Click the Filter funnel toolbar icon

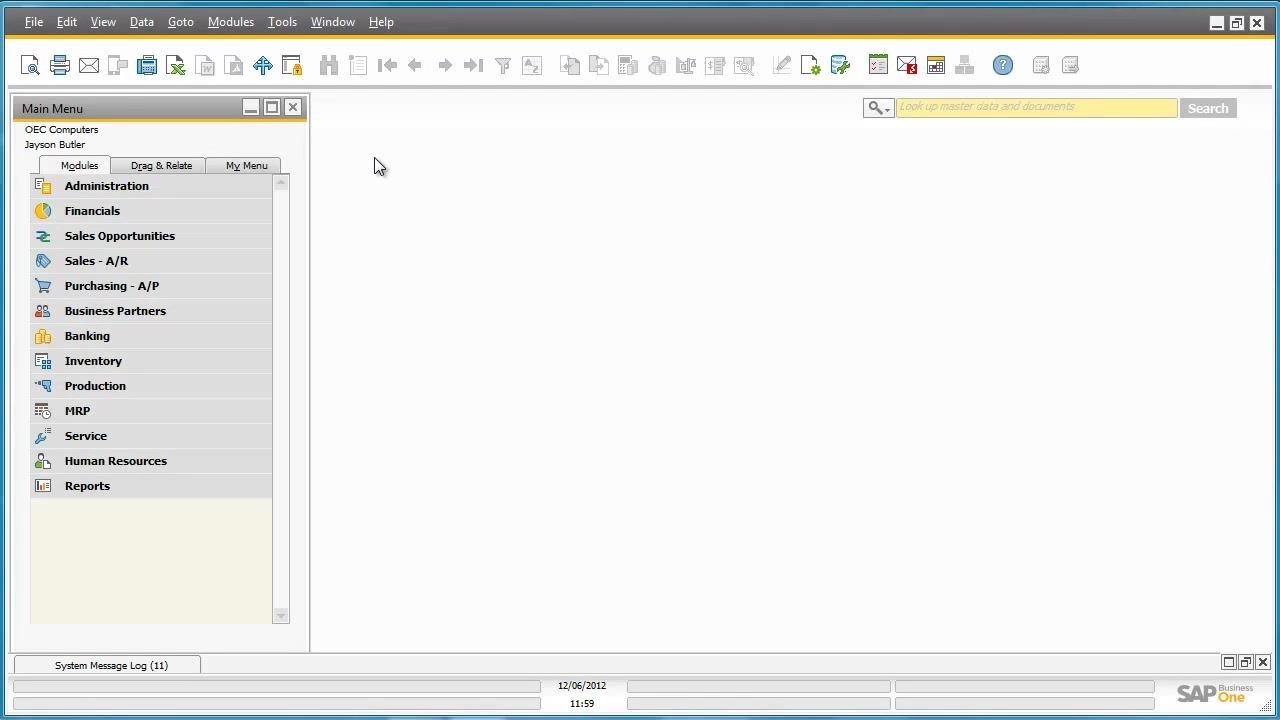coord(503,66)
